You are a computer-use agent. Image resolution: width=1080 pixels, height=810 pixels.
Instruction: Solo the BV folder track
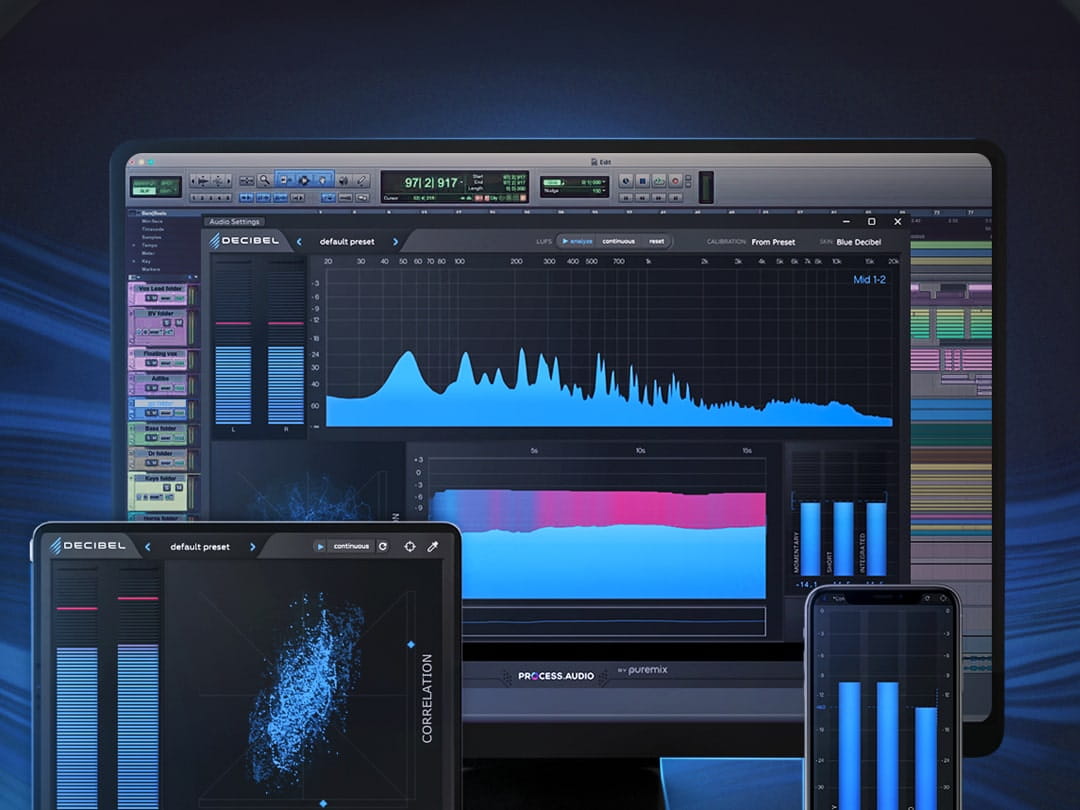[x=168, y=322]
